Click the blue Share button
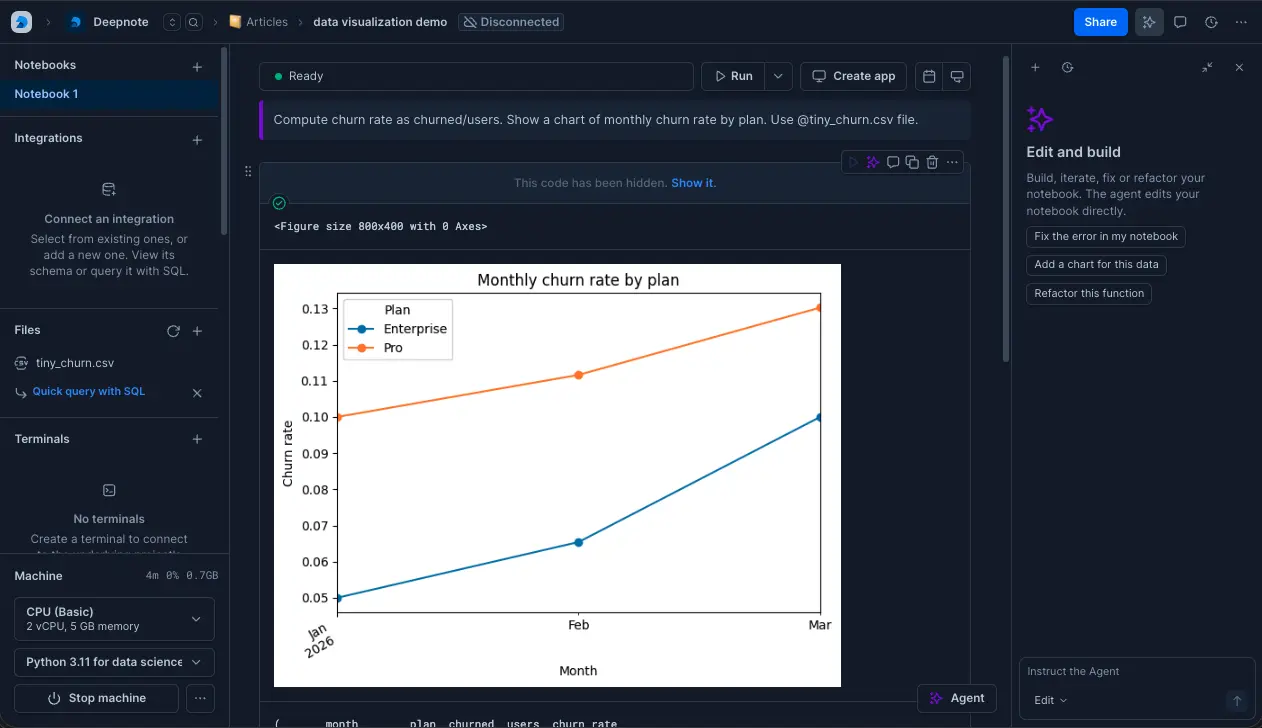Screen dimensions: 1262x728 click(1100, 22)
